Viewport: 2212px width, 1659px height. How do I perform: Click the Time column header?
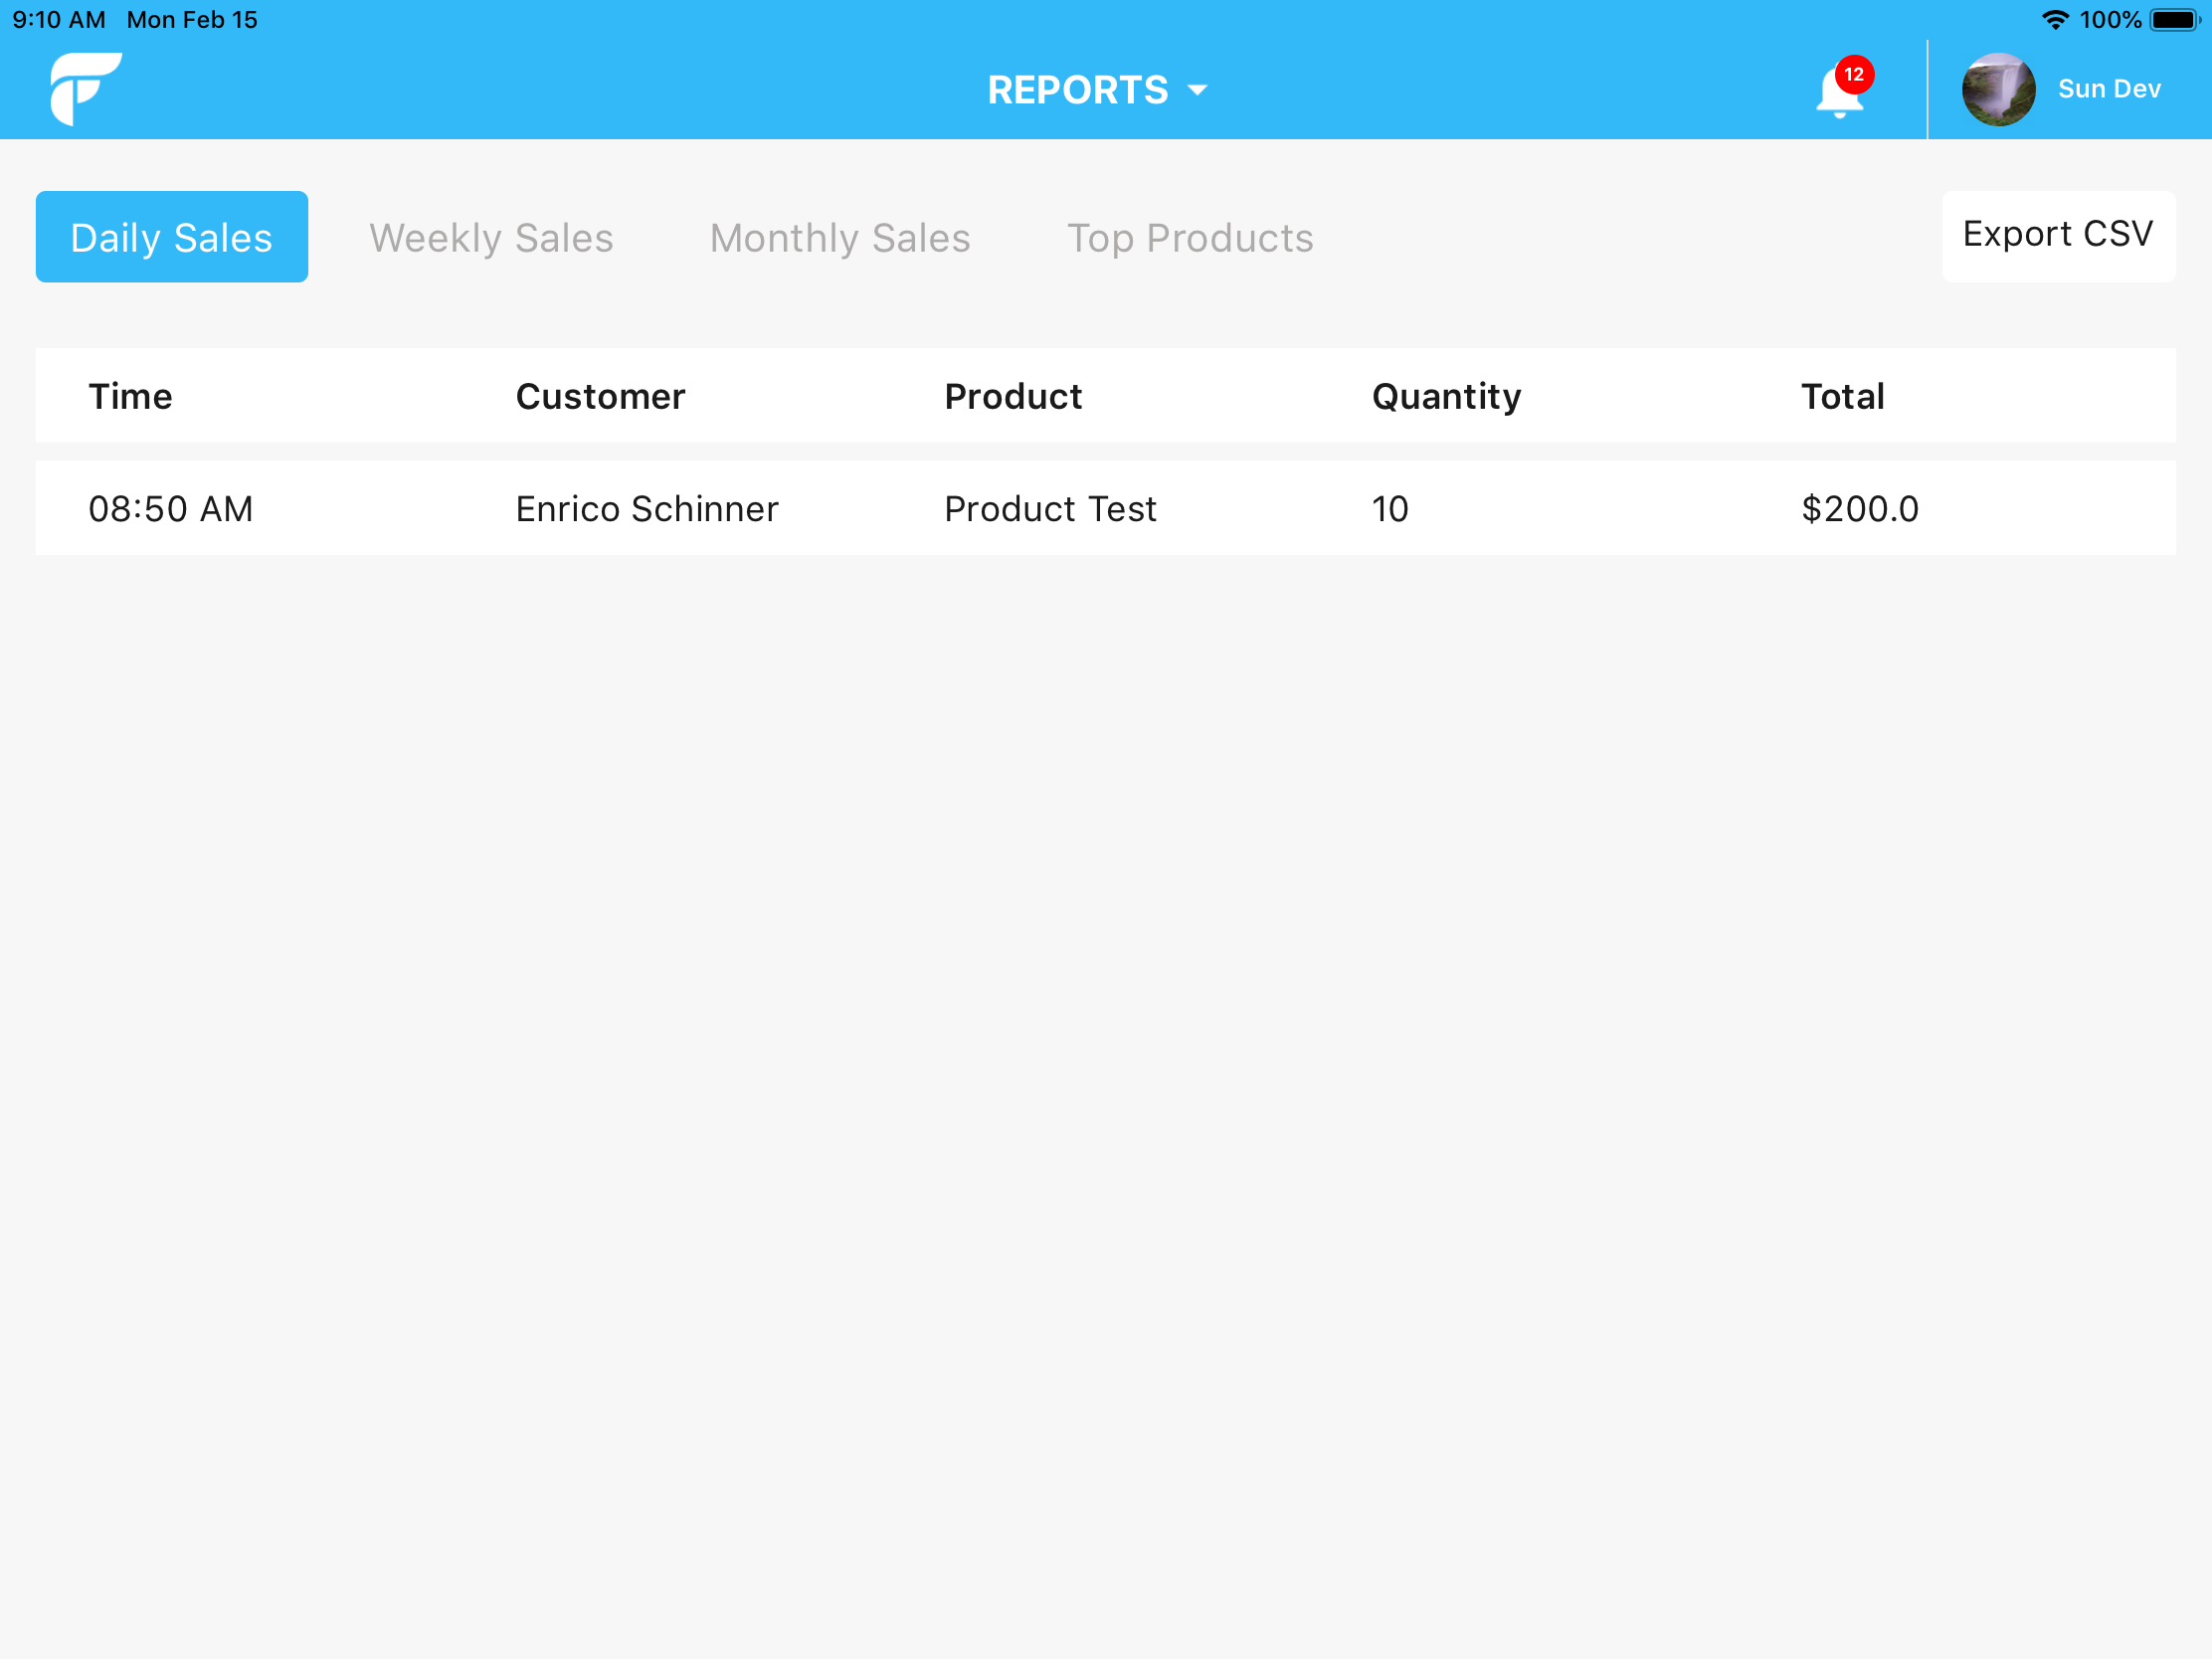click(x=130, y=397)
